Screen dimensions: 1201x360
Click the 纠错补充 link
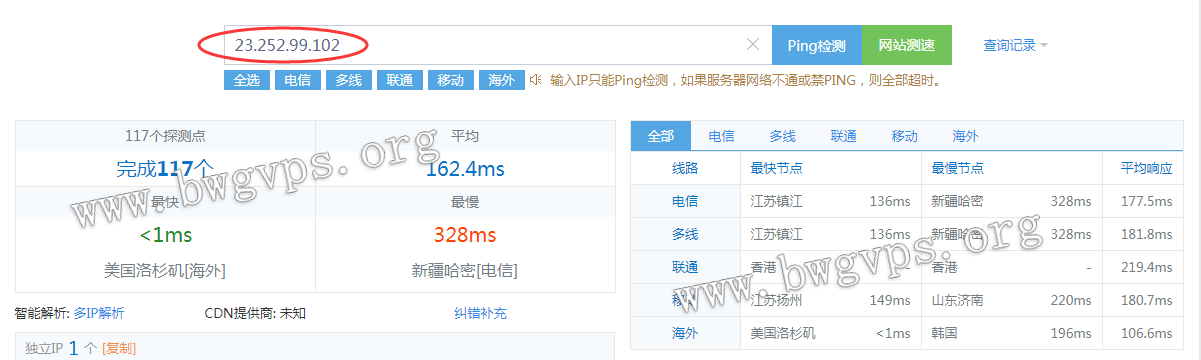coord(480,313)
